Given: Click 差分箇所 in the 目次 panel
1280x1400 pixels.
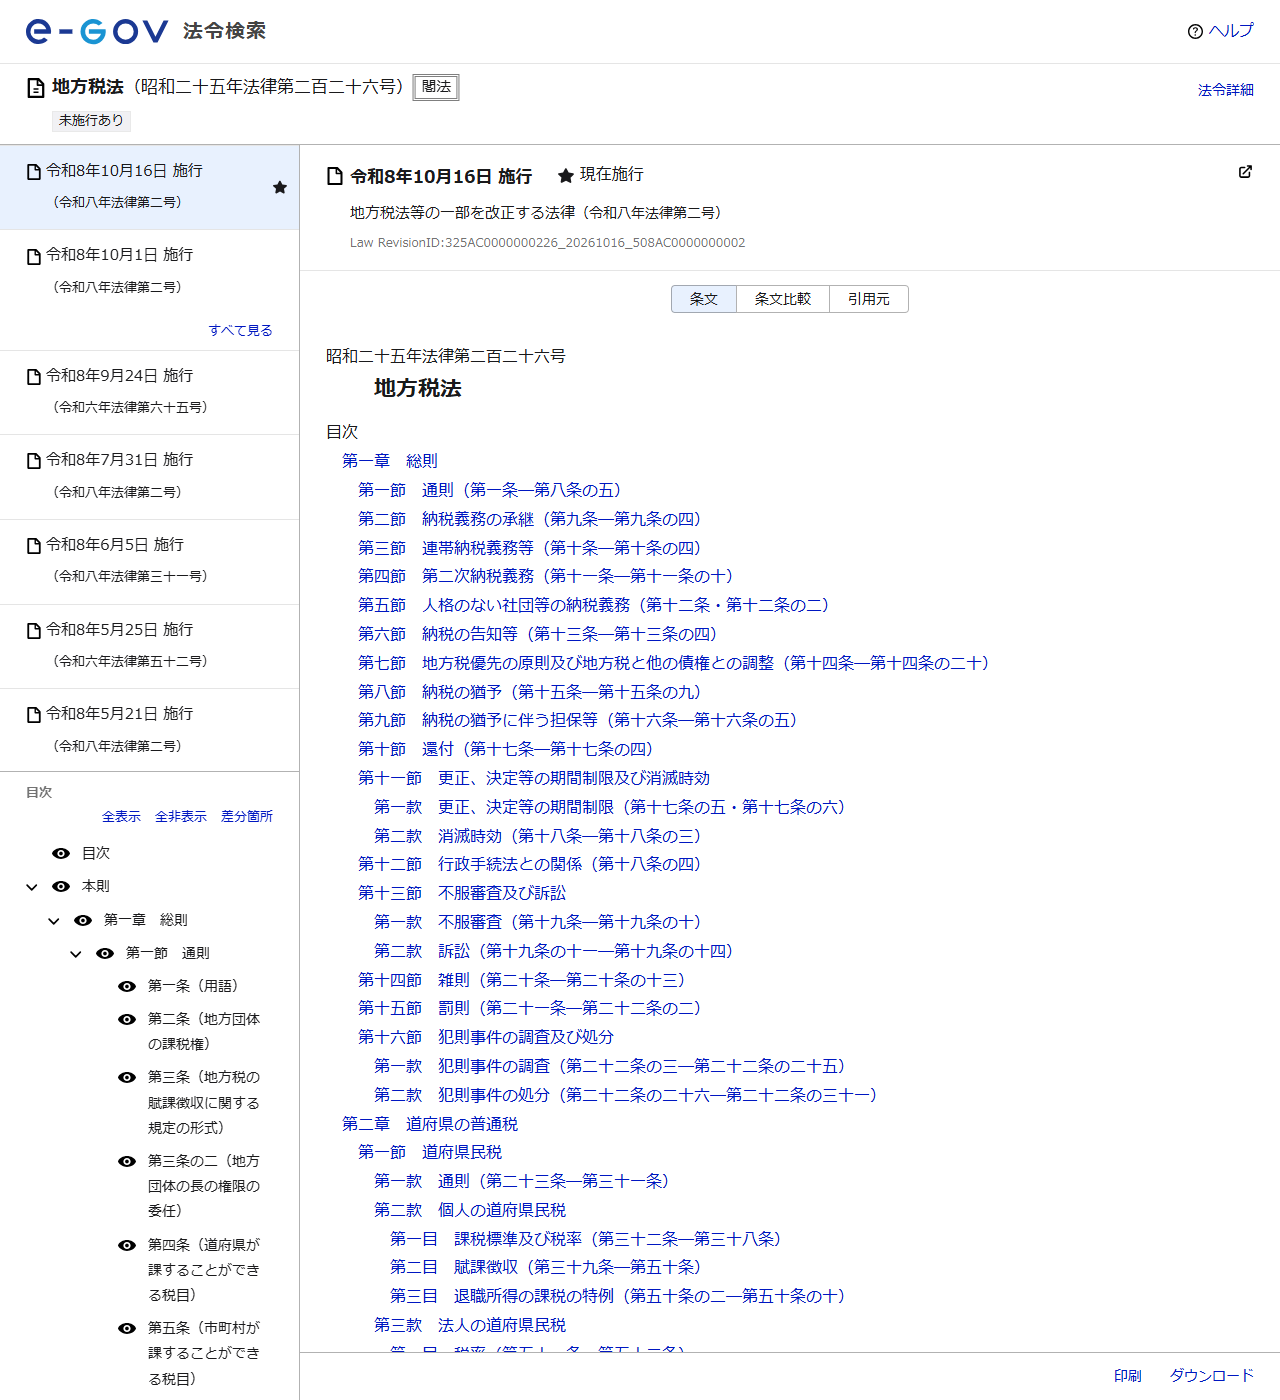Looking at the screenshot, I should 247,816.
